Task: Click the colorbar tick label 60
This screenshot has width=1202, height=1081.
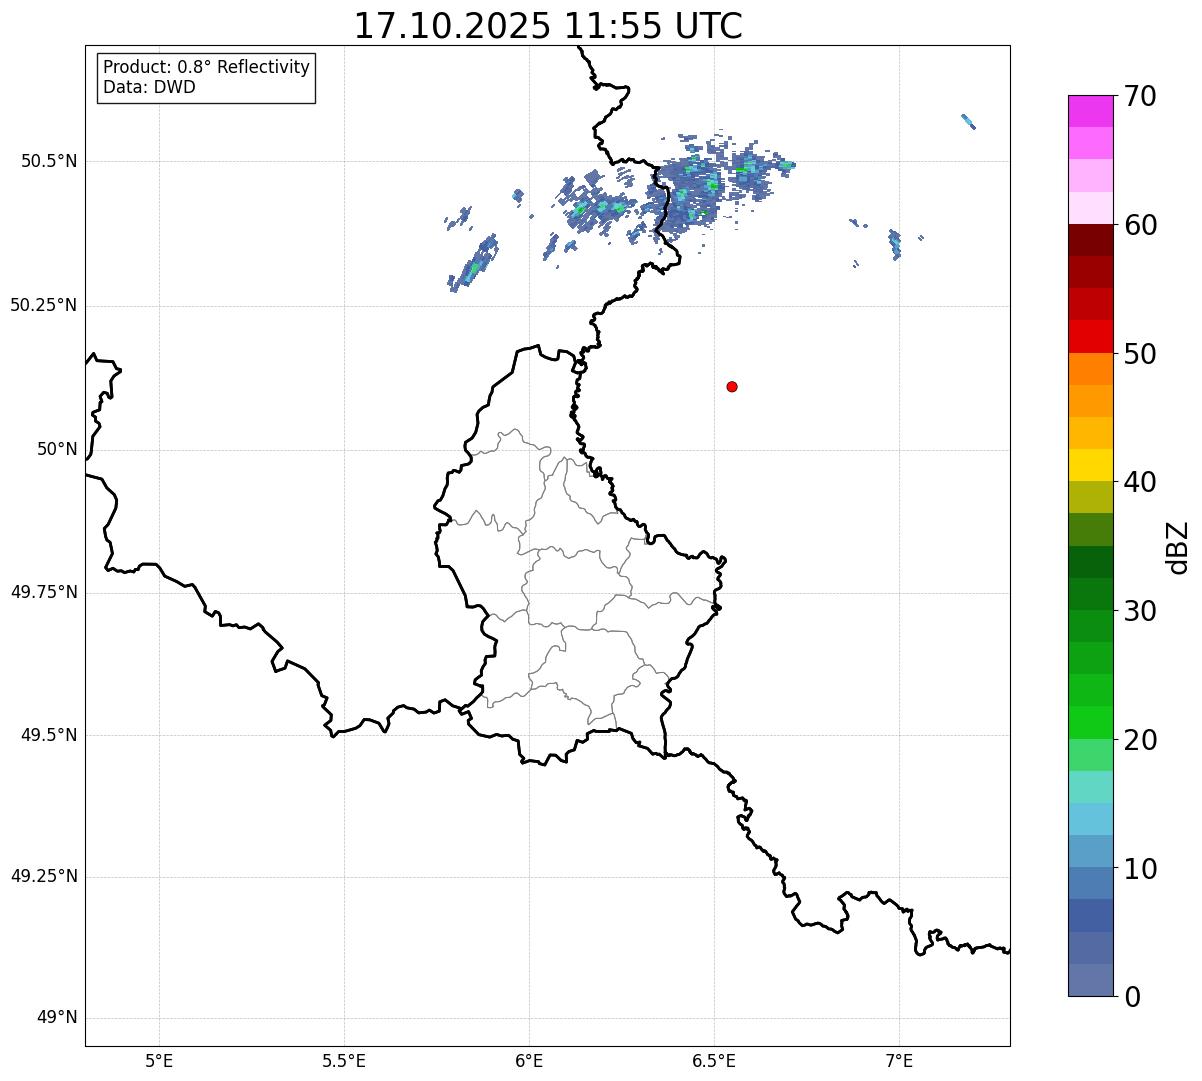Action: click(1140, 225)
